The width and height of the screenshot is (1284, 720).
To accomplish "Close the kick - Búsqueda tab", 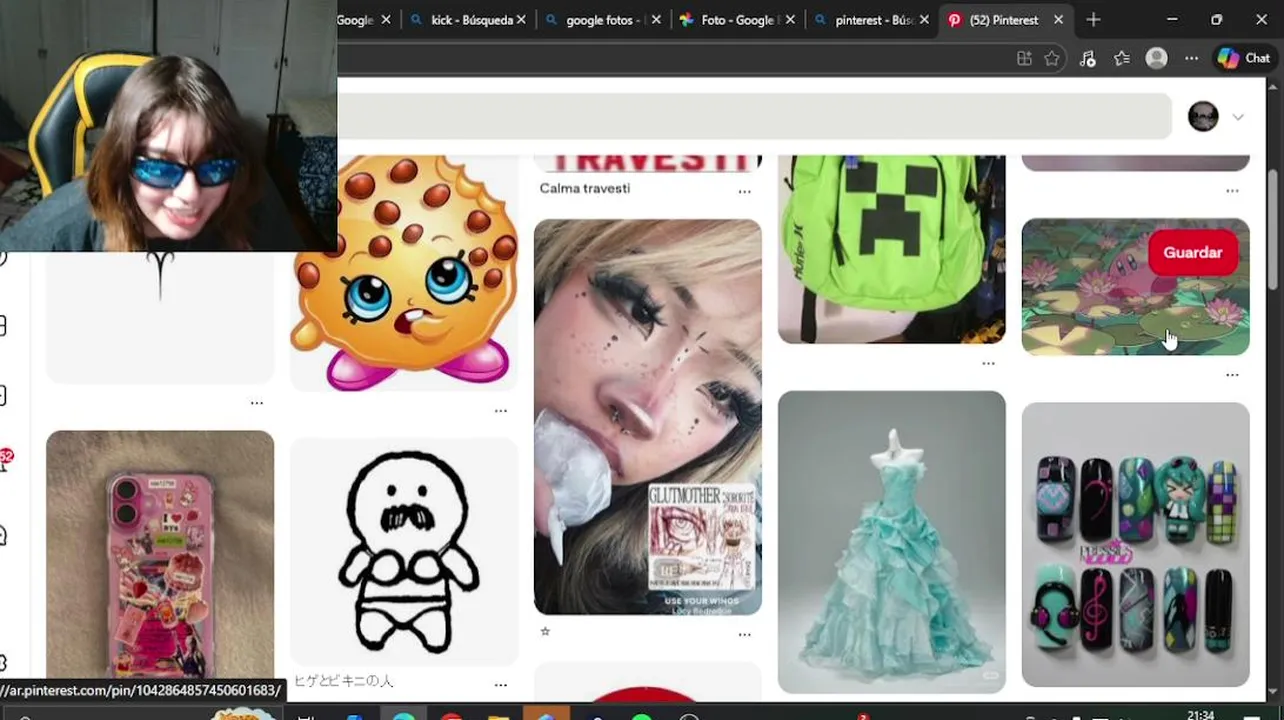I will [521, 20].
